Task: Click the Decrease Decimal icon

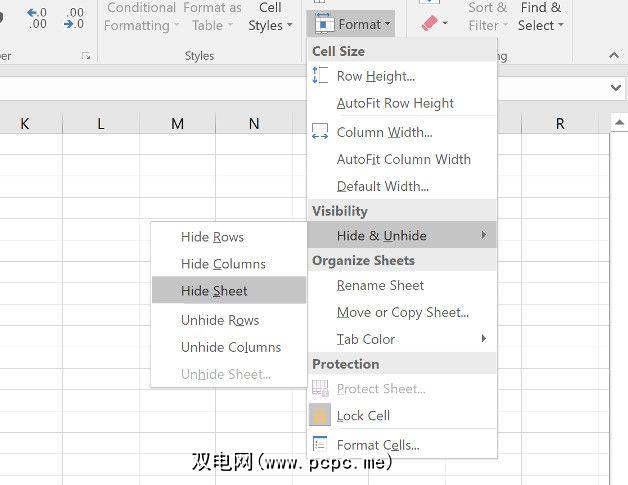Action: tap(74, 17)
